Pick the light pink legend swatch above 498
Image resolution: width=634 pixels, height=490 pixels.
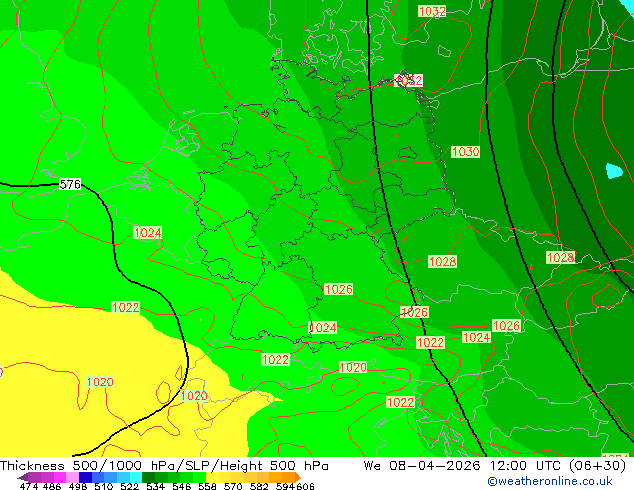tap(72, 477)
